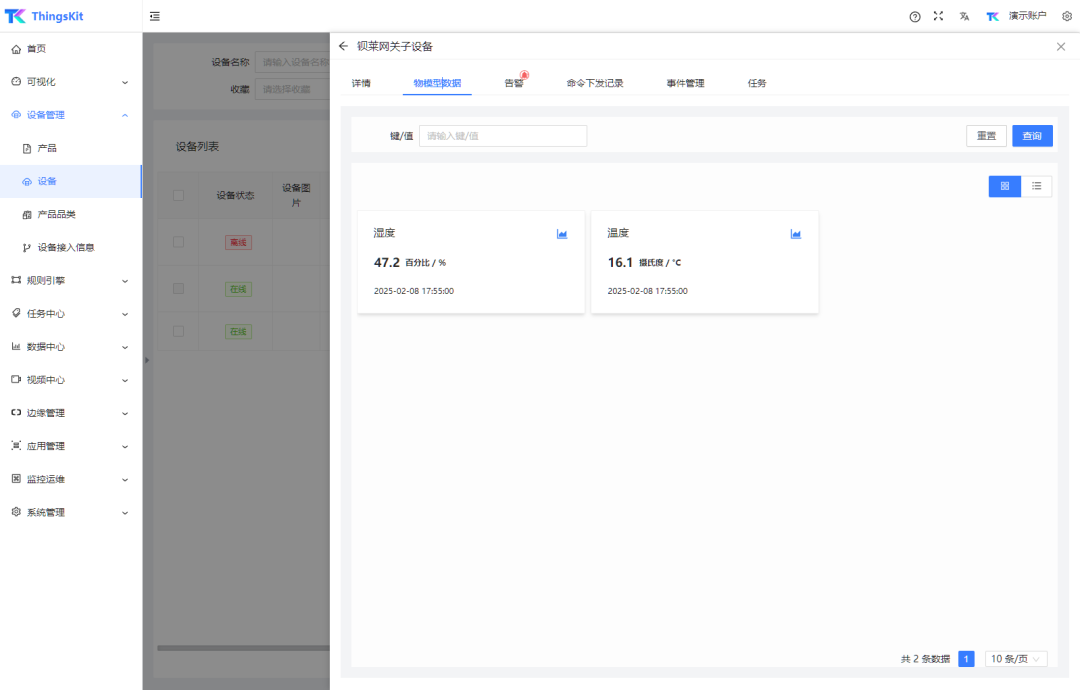Open the help question mark icon
Viewport: 1080px width, 690px height.
pyautogui.click(x=915, y=16)
